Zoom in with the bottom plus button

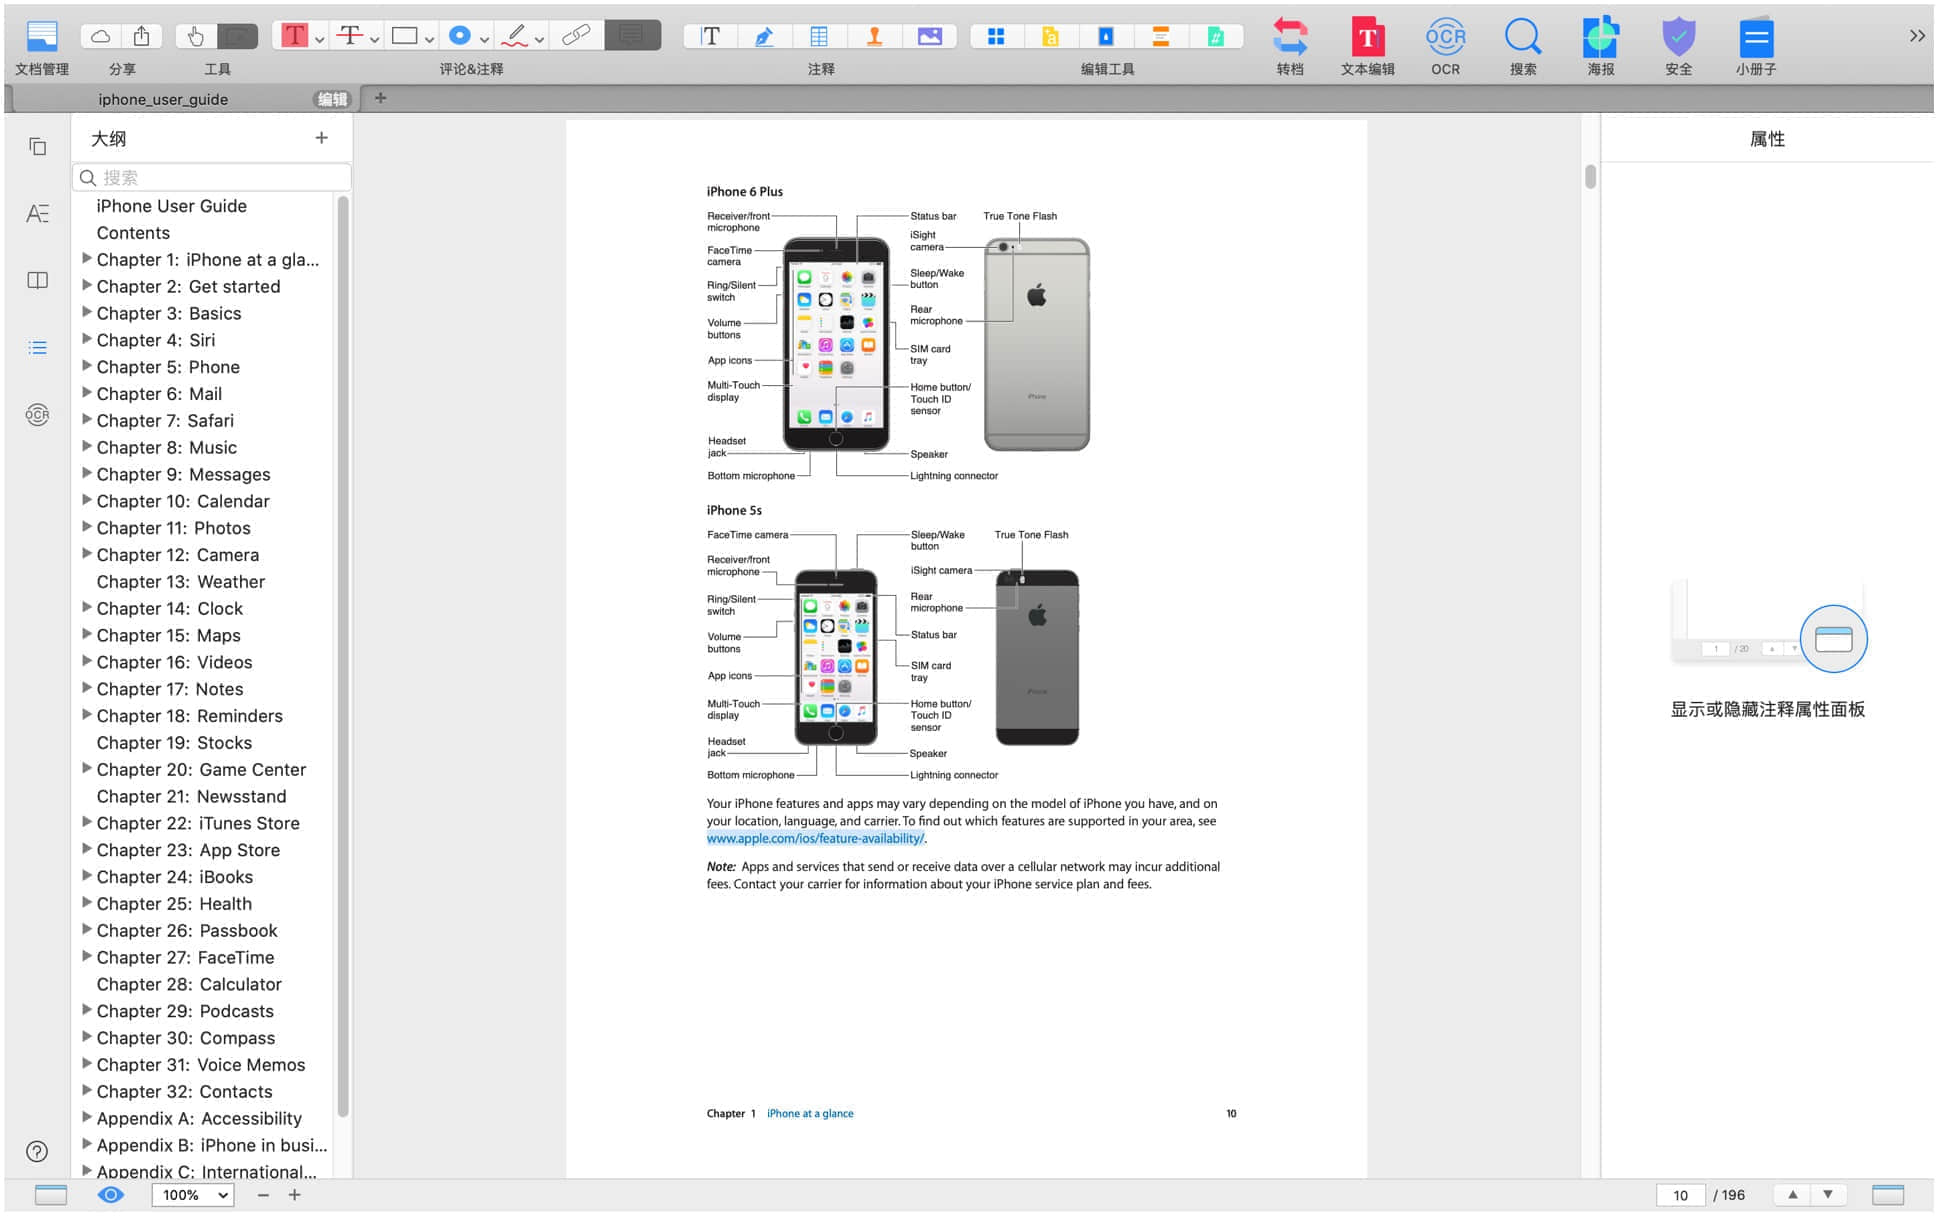[295, 1194]
